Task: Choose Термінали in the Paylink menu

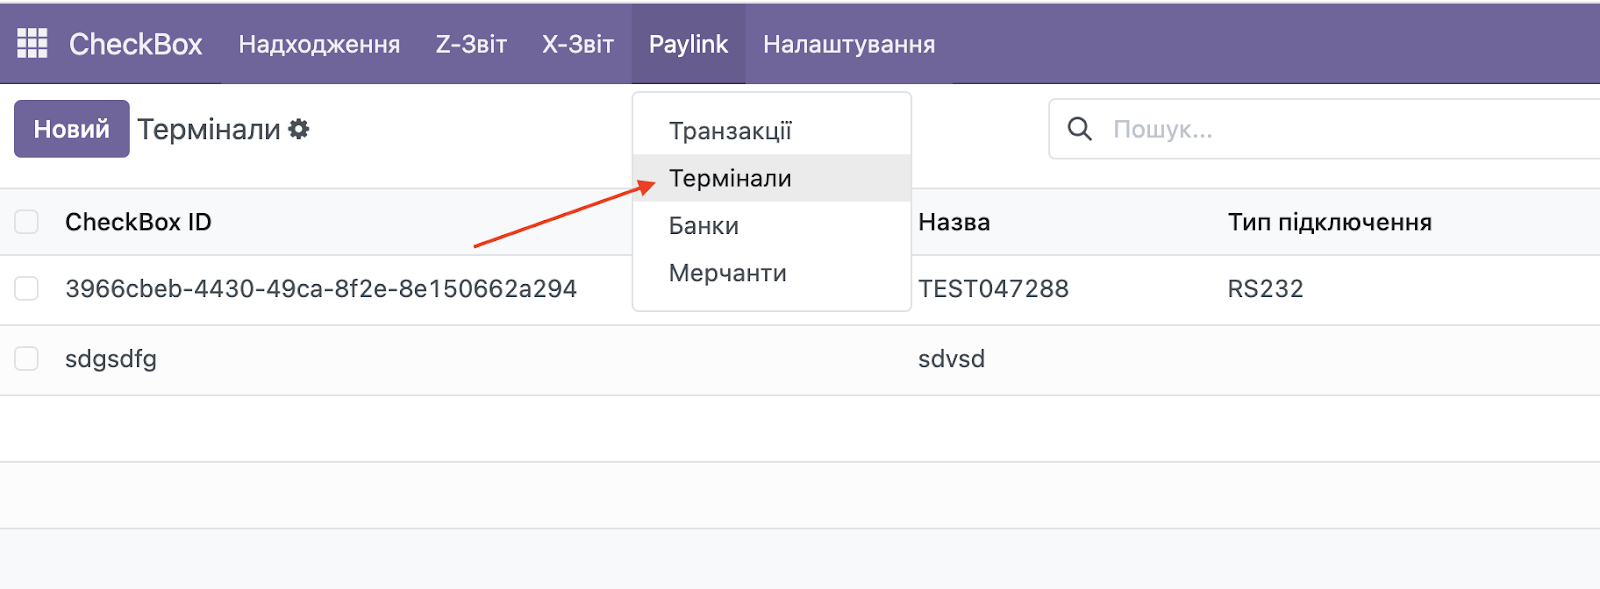Action: pyautogui.click(x=730, y=178)
